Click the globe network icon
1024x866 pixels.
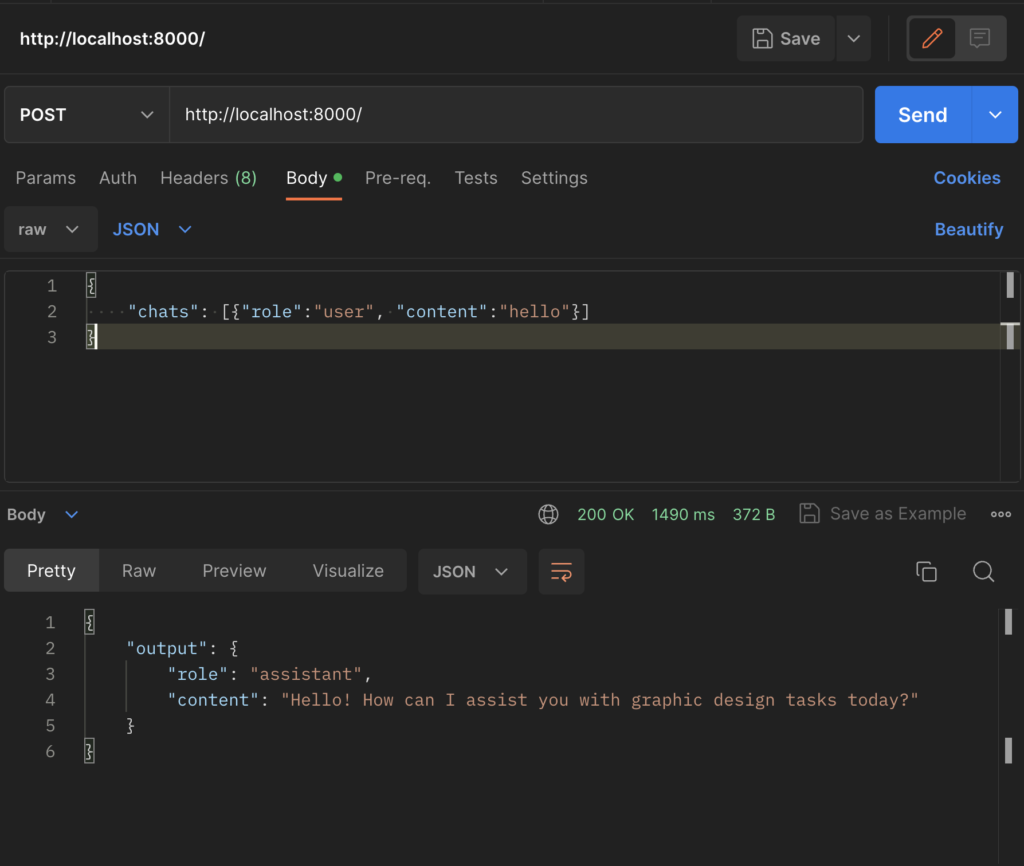(548, 514)
